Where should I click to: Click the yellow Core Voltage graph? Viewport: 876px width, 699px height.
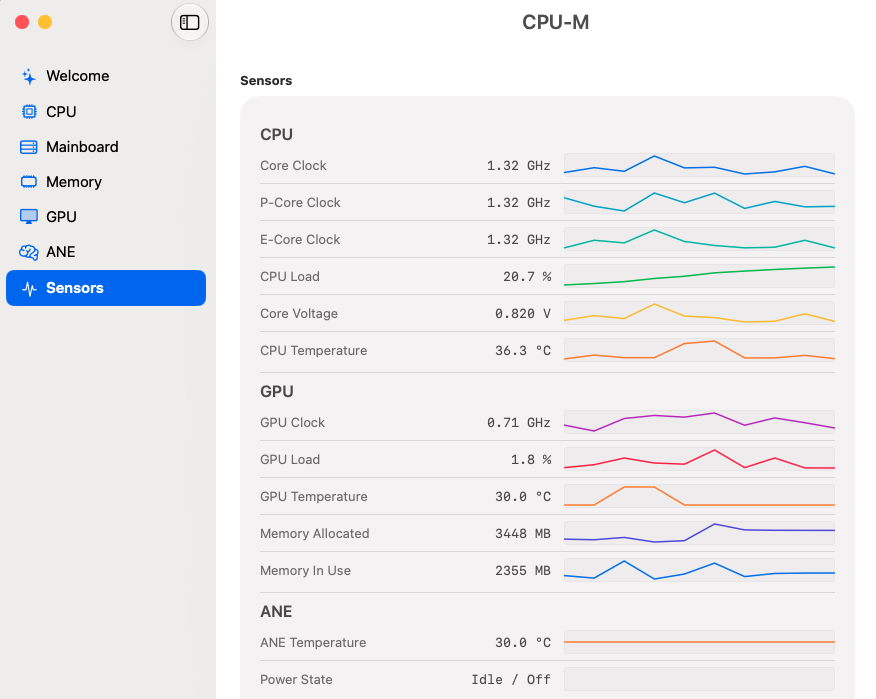[x=699, y=313]
